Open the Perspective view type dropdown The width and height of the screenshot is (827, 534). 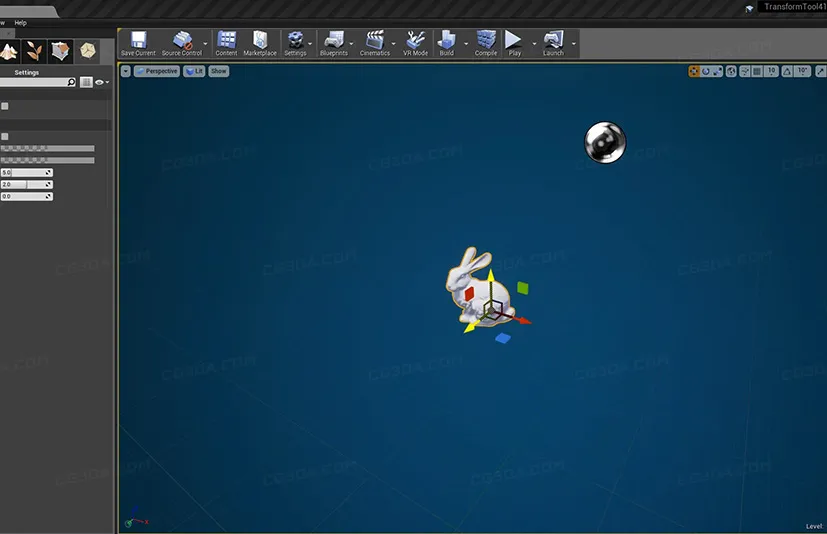click(157, 71)
